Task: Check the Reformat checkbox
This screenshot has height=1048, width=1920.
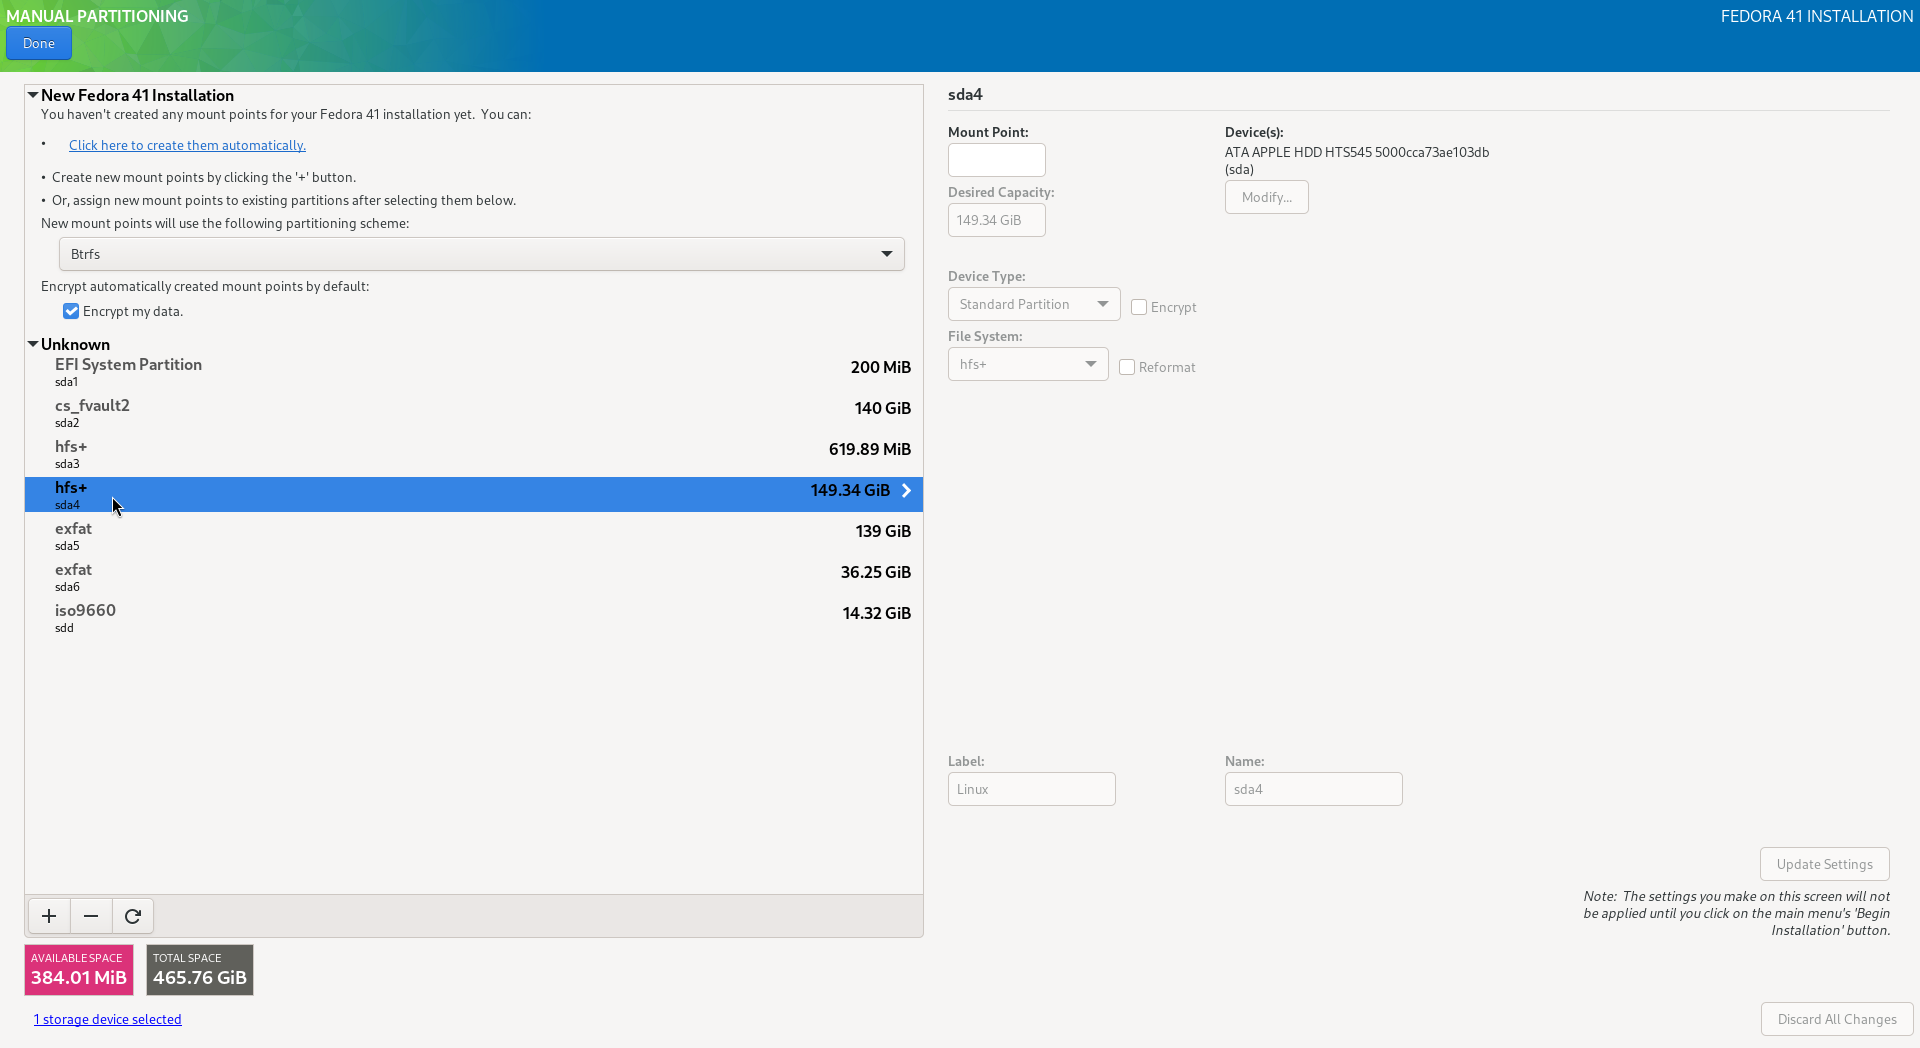Action: [1127, 367]
